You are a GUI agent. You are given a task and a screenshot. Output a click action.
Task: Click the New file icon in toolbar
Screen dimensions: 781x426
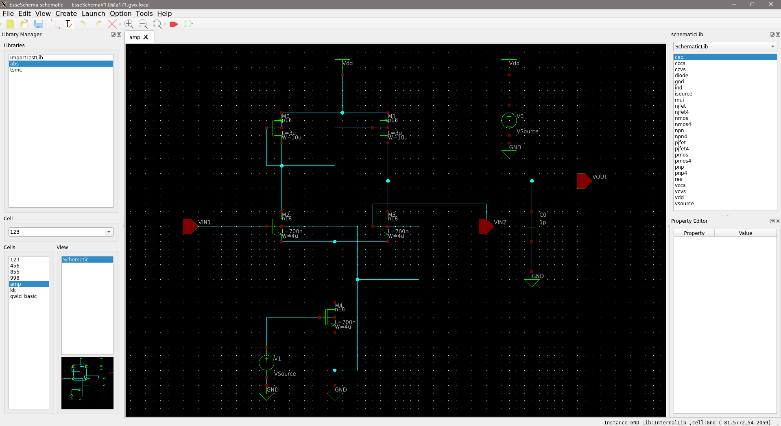[9, 23]
